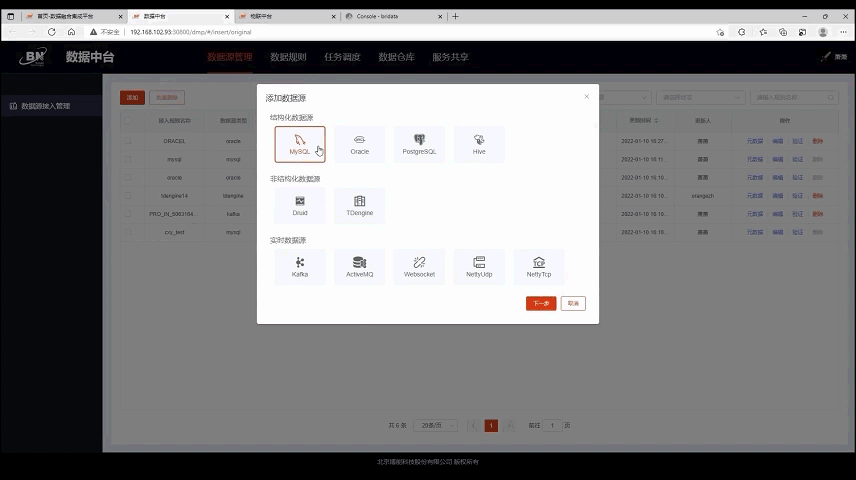Open the 20条/页 page size dropdown

[x=435, y=425]
